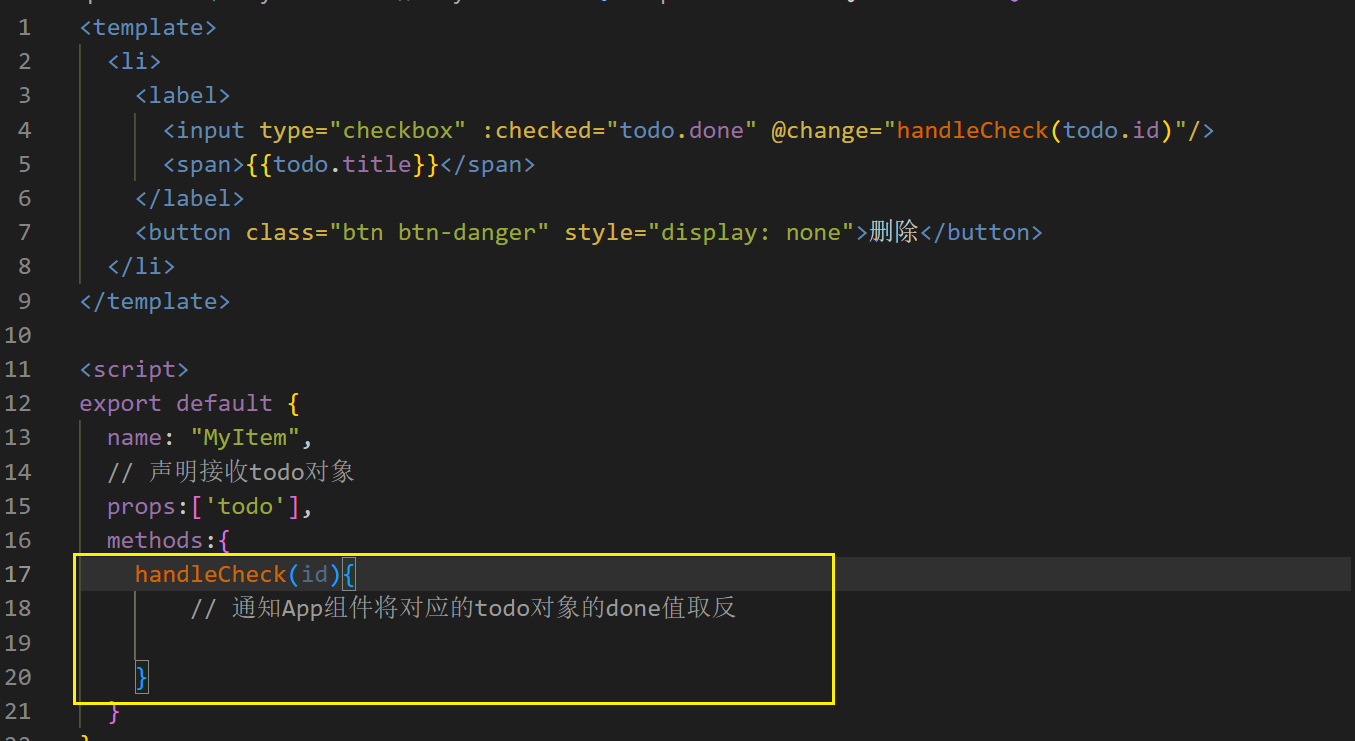Click the opening <li> tag on line 2
This screenshot has height=741, width=1355.
(135, 61)
